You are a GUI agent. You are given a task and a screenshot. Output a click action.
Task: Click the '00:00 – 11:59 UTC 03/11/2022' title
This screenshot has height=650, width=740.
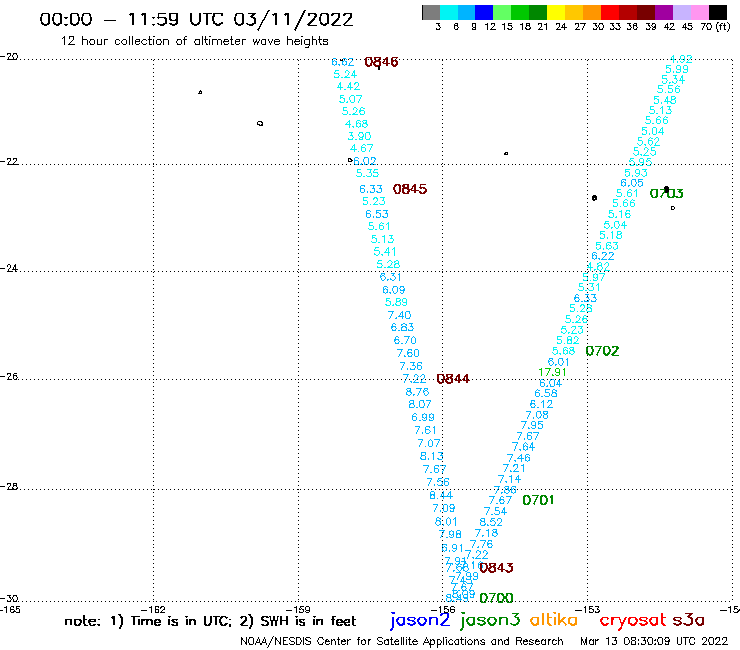pos(196,19)
